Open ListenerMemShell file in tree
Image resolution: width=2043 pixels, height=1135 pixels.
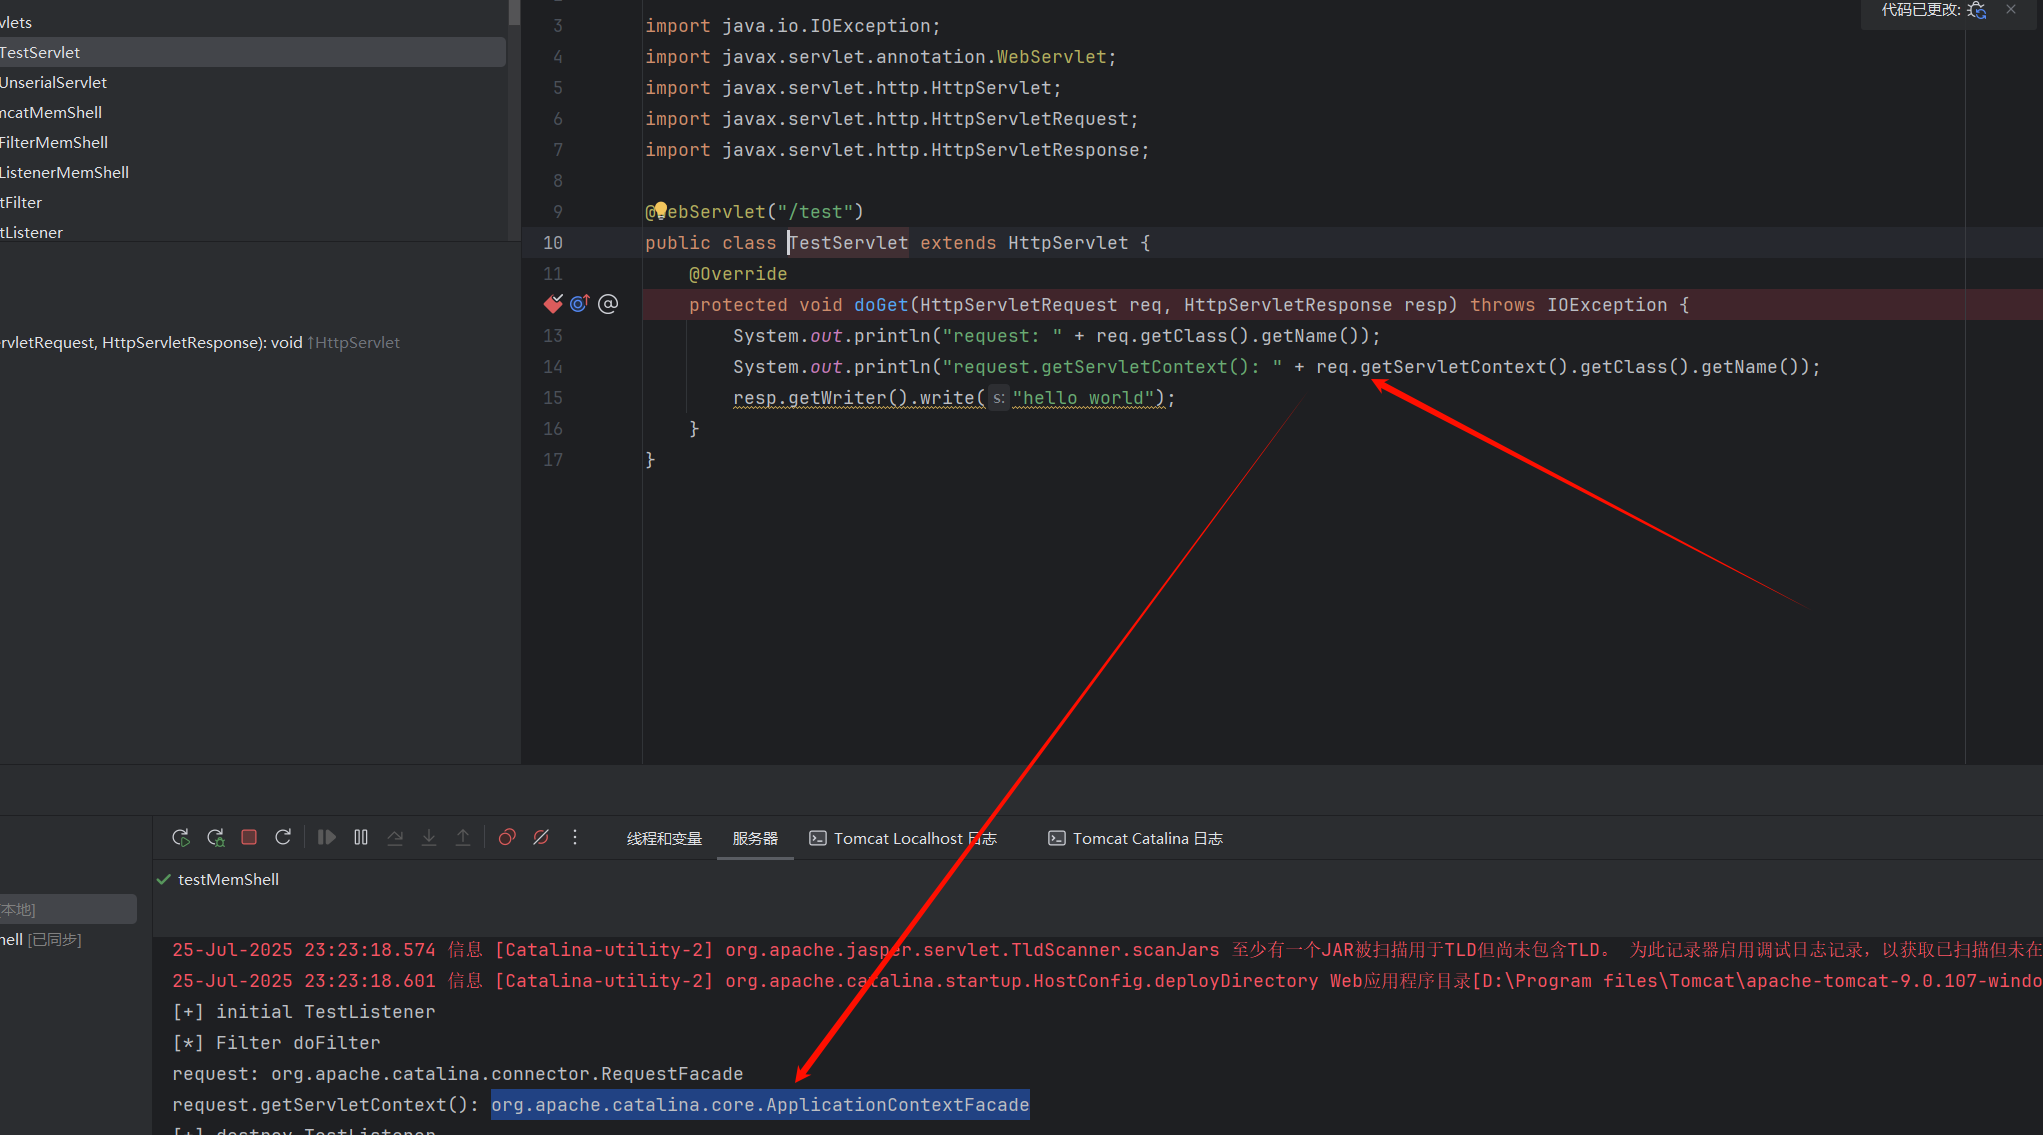(65, 172)
